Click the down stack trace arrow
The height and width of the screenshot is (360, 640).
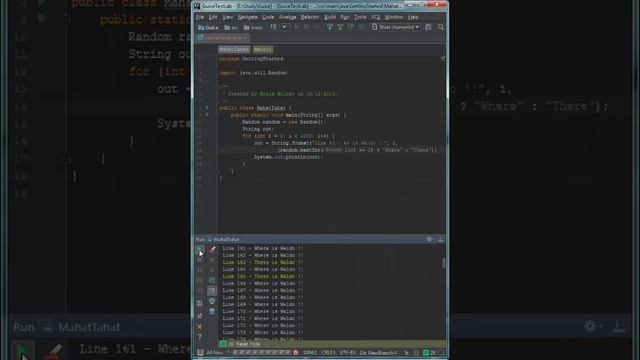click(x=212, y=270)
